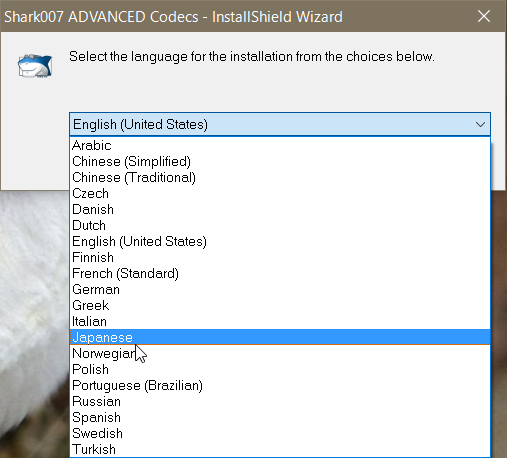The image size is (507, 458).
Task: Choose Chinese (Simplified) language option
Action: point(280,161)
